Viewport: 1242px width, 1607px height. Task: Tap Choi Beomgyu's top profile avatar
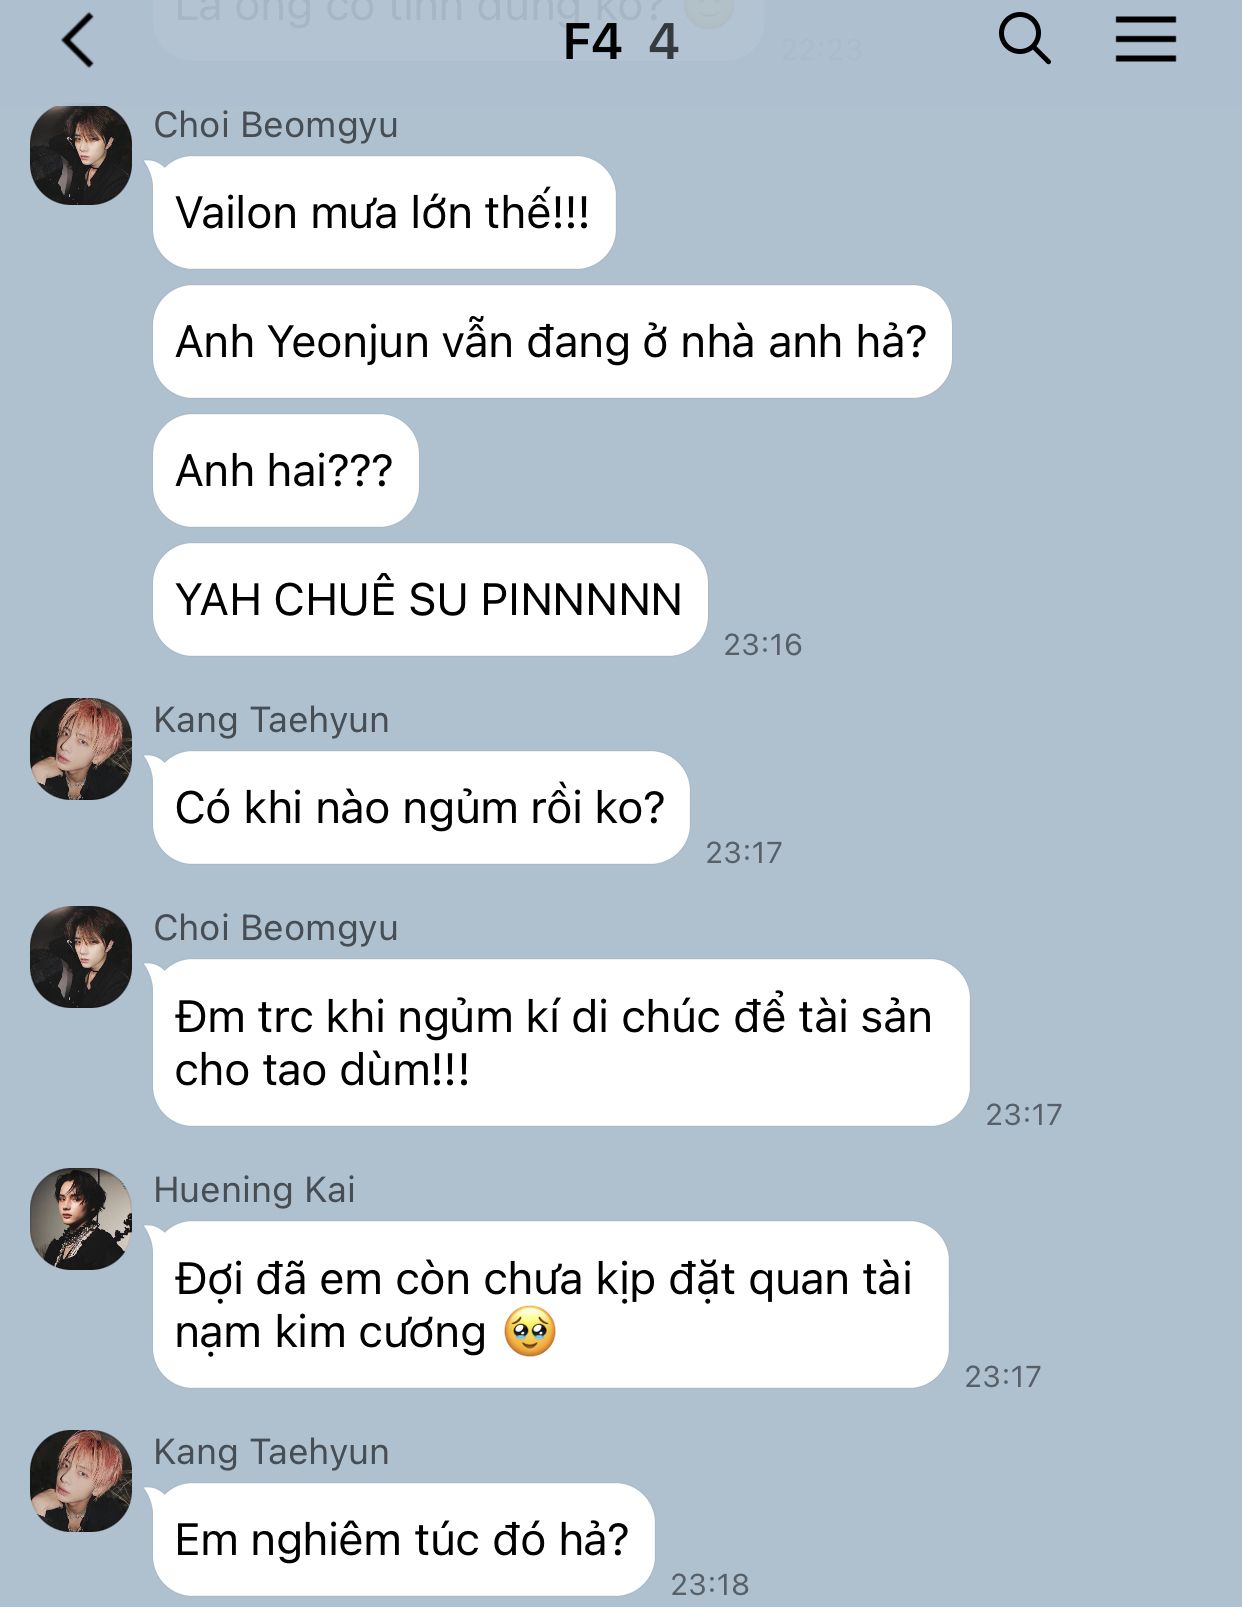pos(81,155)
